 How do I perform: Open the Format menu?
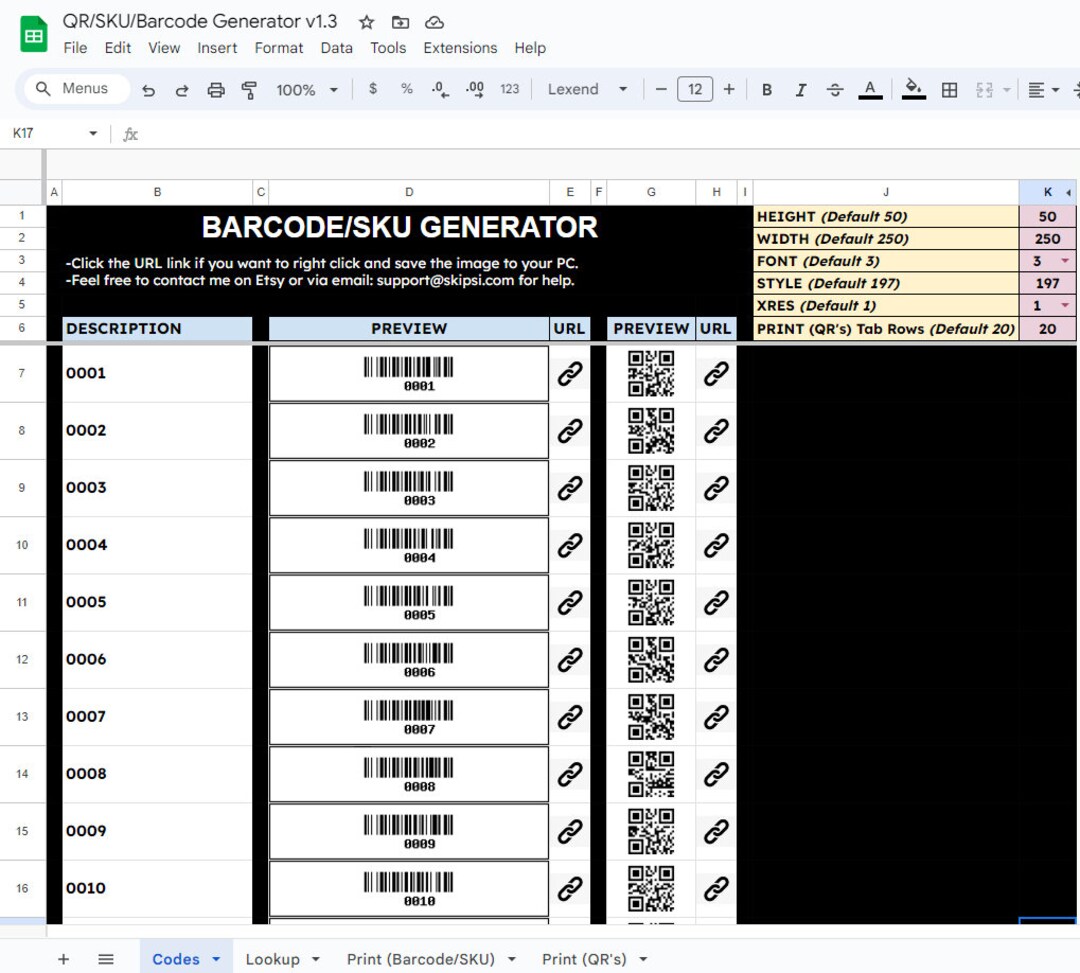pos(278,48)
